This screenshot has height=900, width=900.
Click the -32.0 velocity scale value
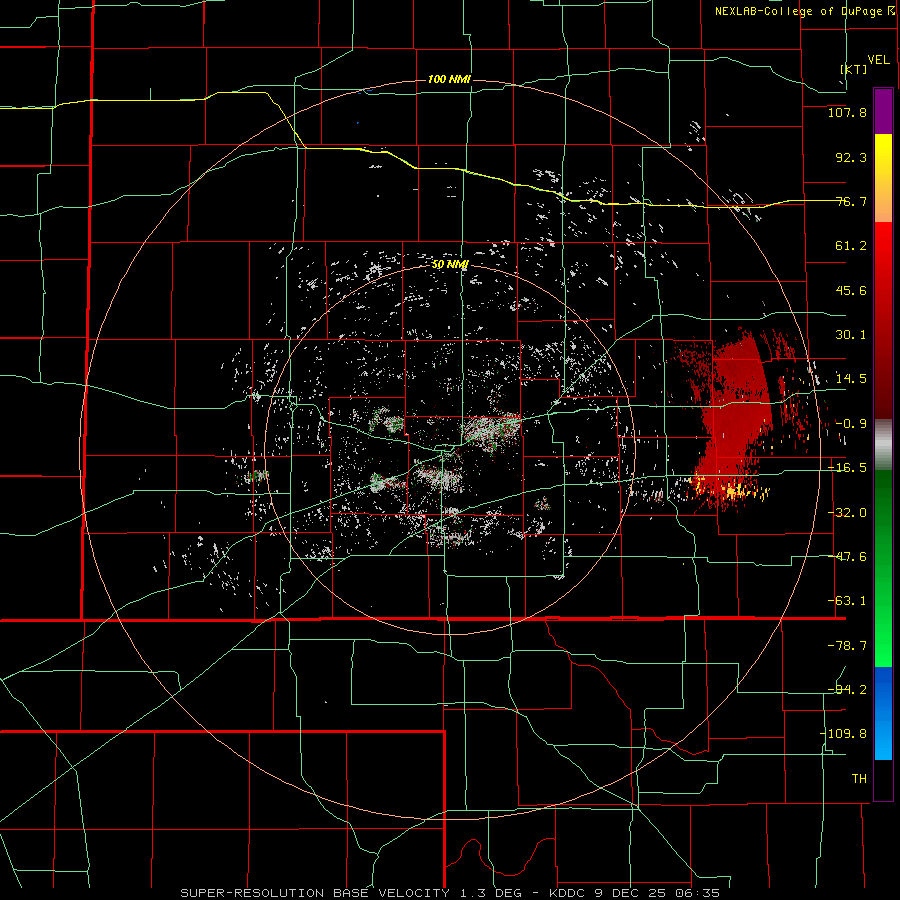pyautogui.click(x=847, y=513)
